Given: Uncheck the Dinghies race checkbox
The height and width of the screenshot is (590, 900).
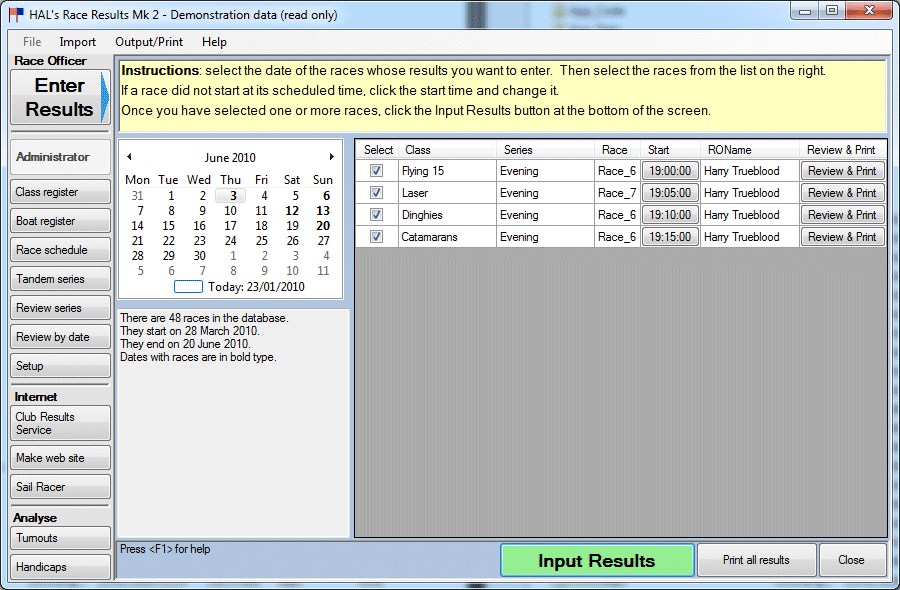Looking at the screenshot, I should click(377, 215).
